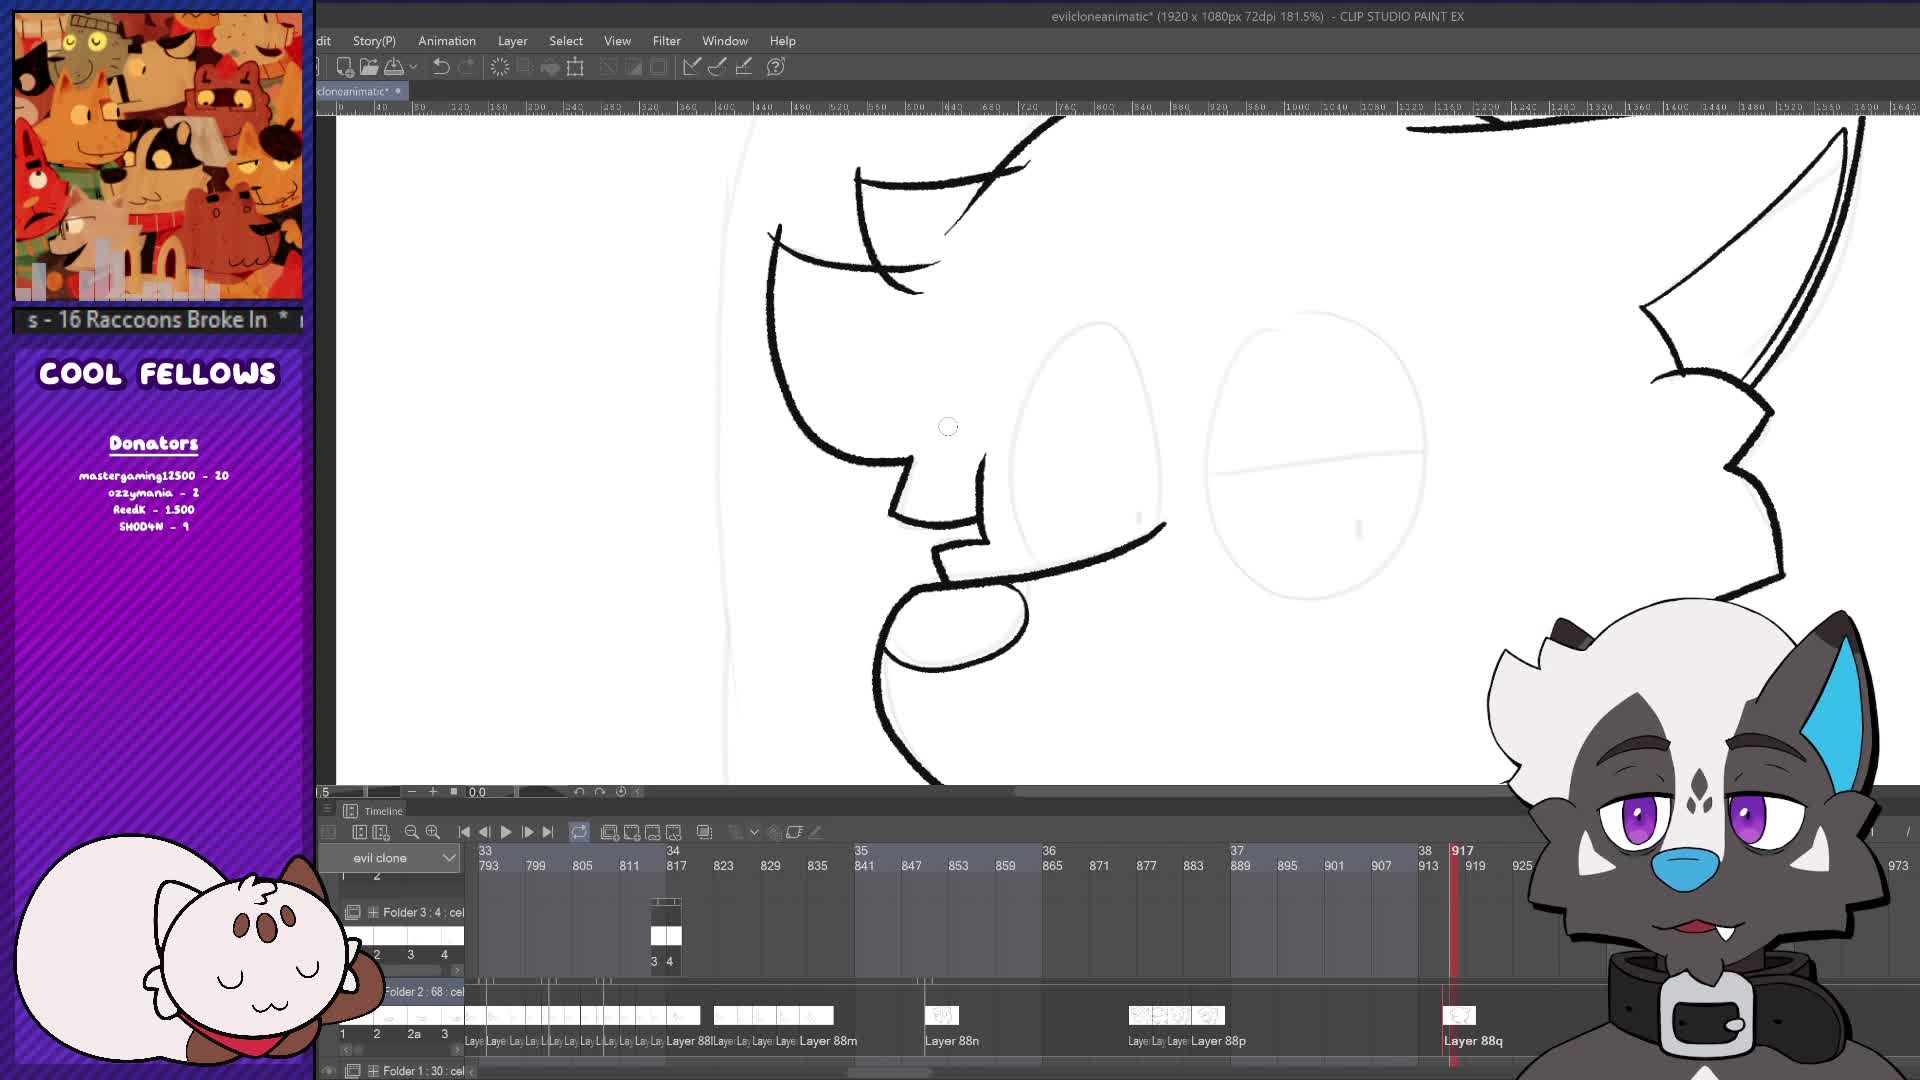Open the Layer menu
This screenshot has width=1920, height=1080.
click(x=513, y=41)
